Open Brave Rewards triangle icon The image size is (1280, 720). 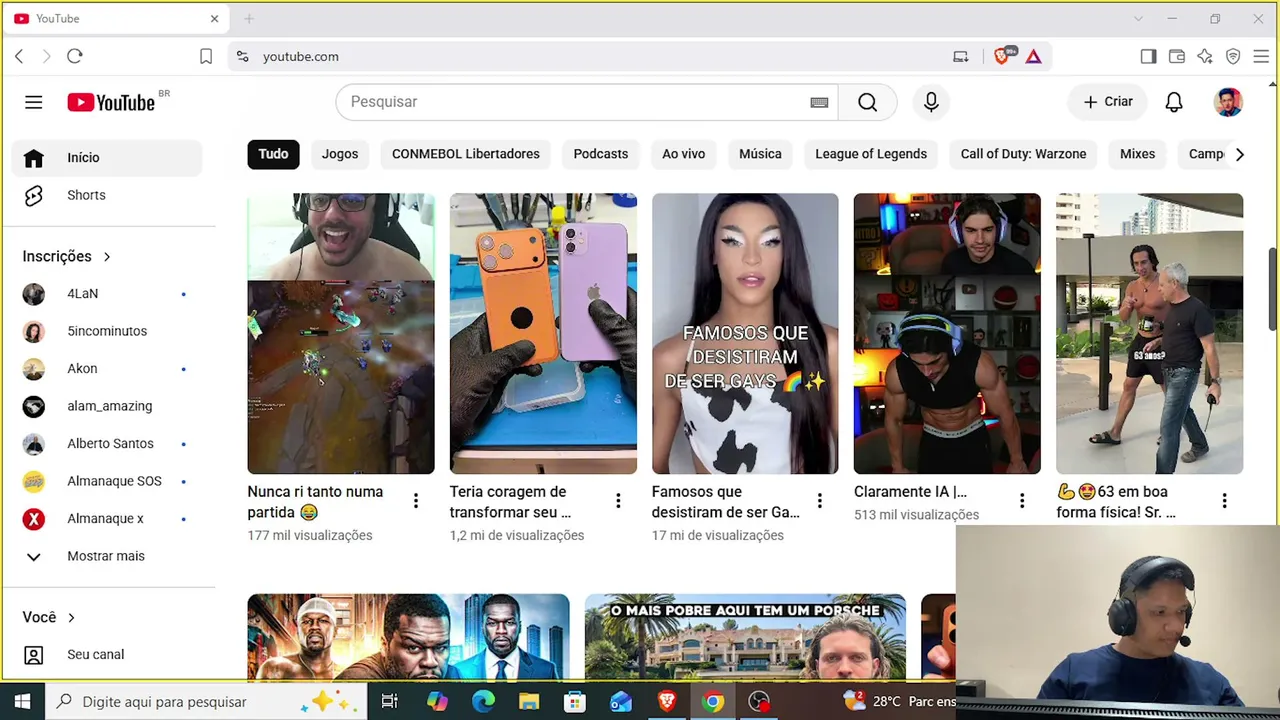pyautogui.click(x=1033, y=57)
